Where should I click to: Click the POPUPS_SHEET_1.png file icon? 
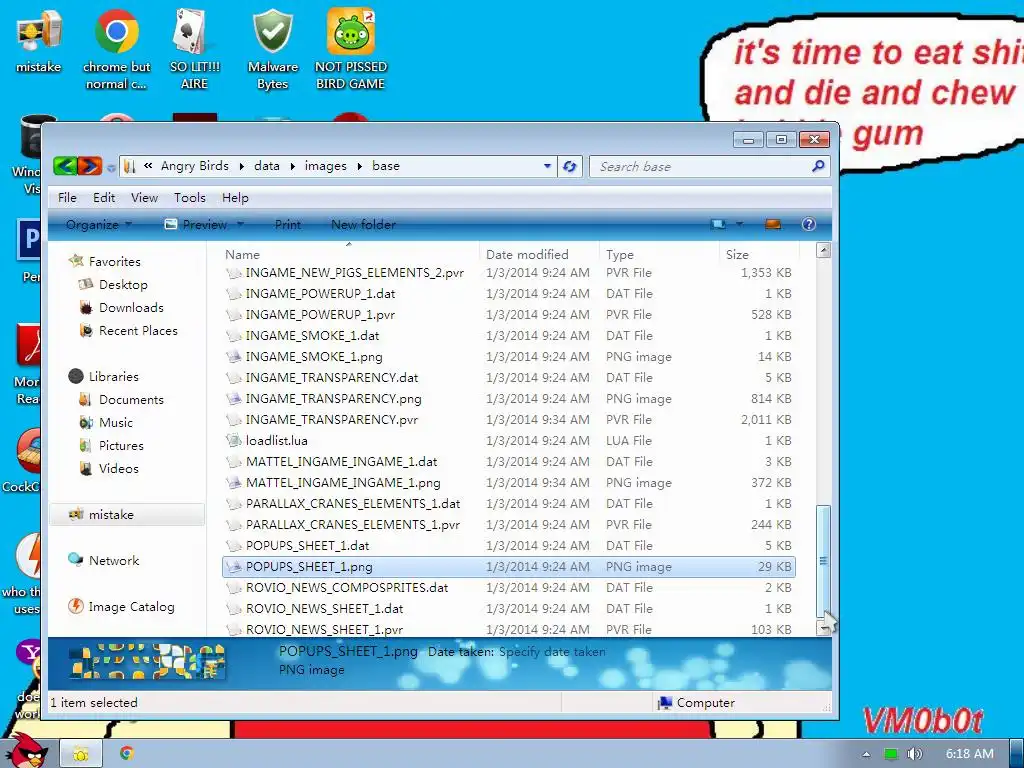click(233, 567)
